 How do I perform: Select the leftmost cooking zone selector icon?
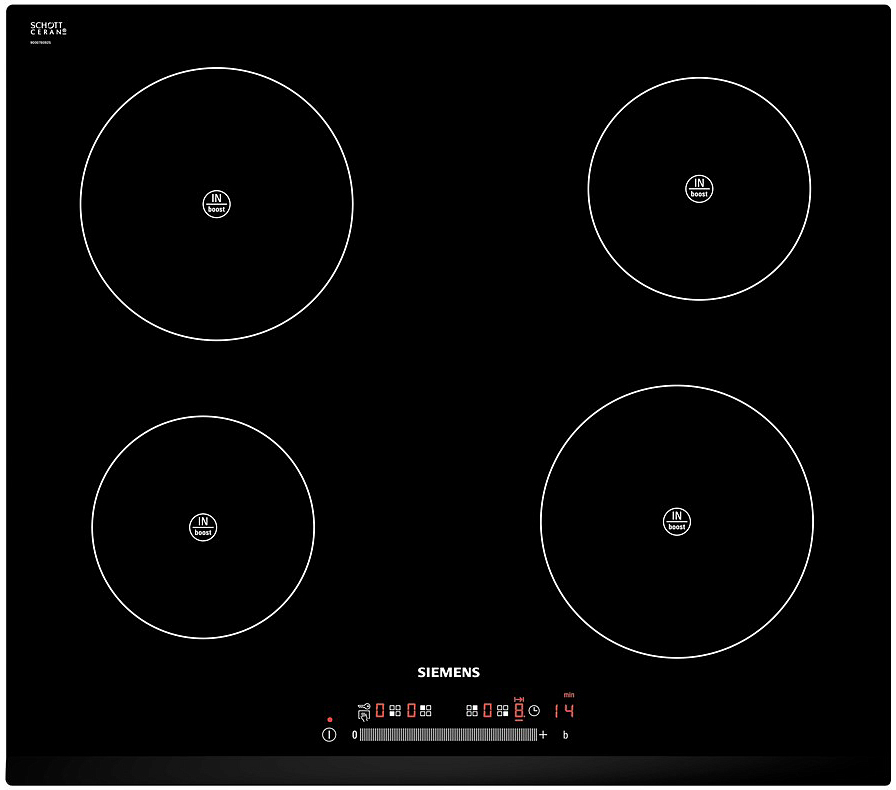click(x=395, y=711)
